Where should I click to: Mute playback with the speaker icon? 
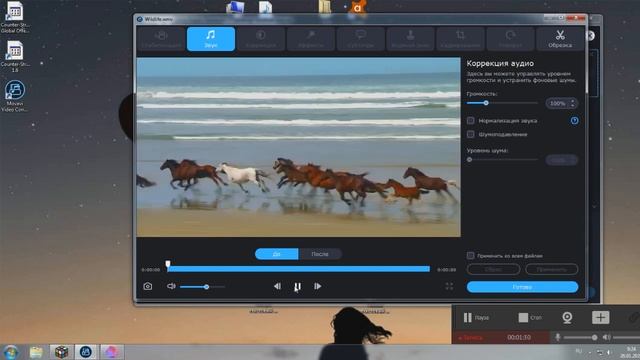point(171,287)
